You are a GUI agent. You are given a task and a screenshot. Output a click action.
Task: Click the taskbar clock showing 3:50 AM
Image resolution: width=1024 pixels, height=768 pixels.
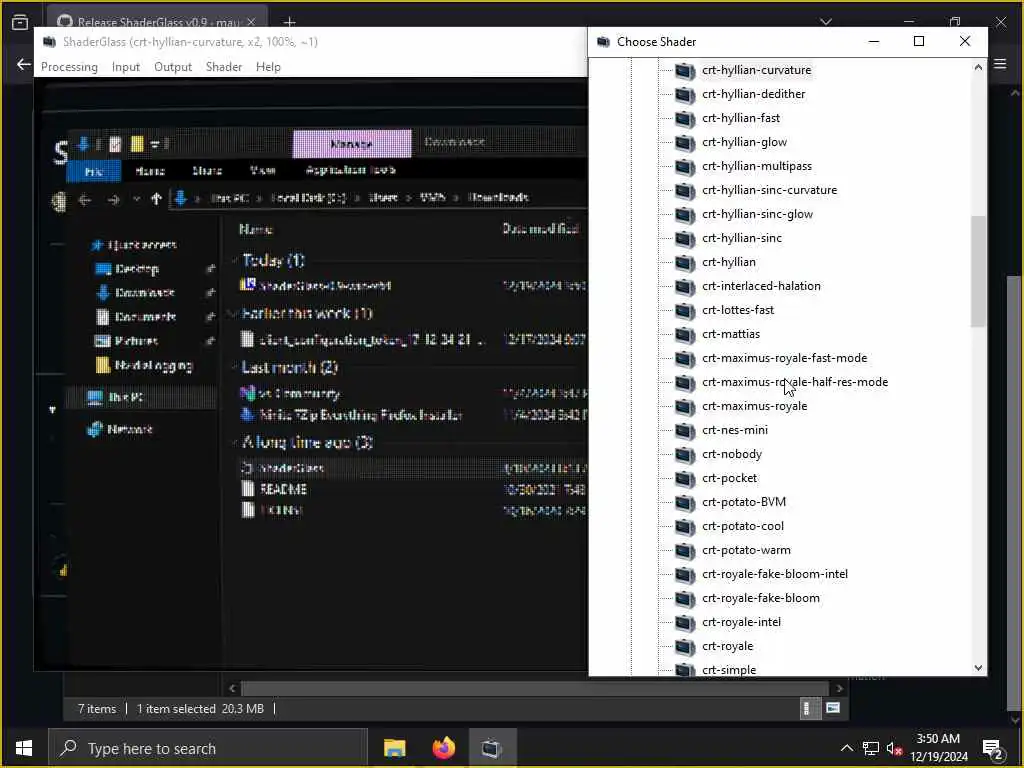(938, 748)
